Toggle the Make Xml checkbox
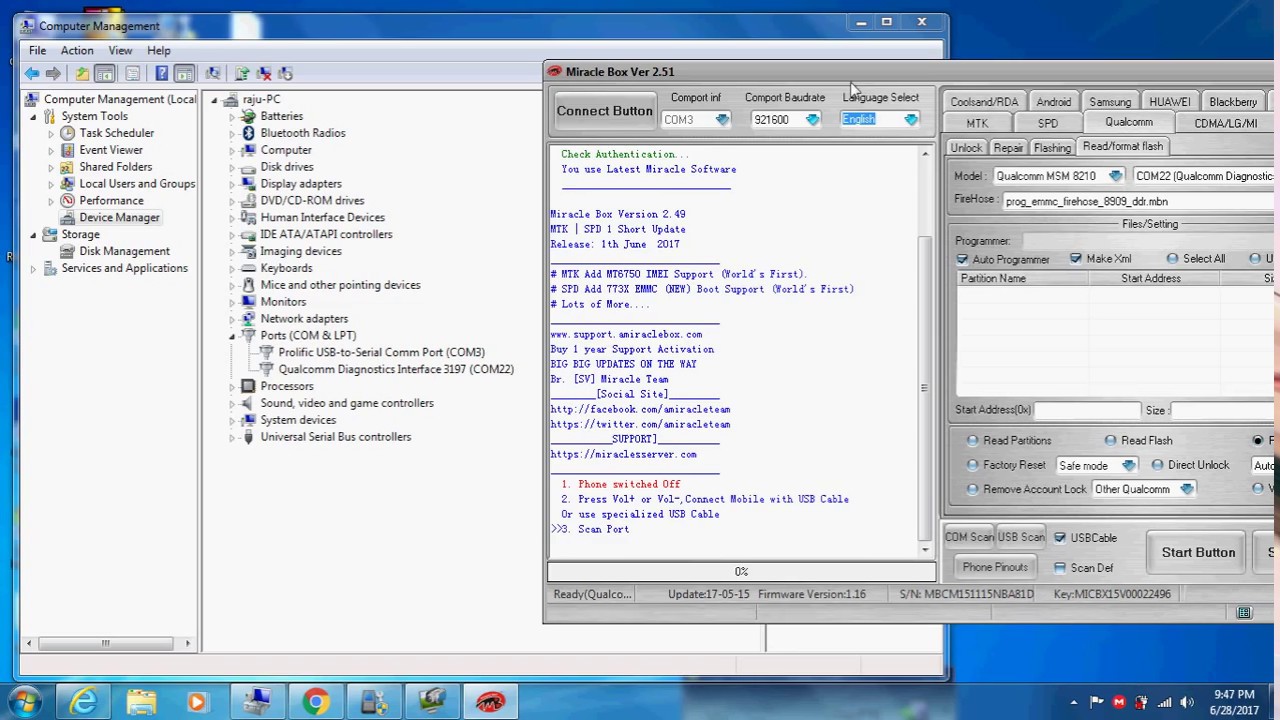This screenshot has width=1280, height=720. pyautogui.click(x=1076, y=259)
